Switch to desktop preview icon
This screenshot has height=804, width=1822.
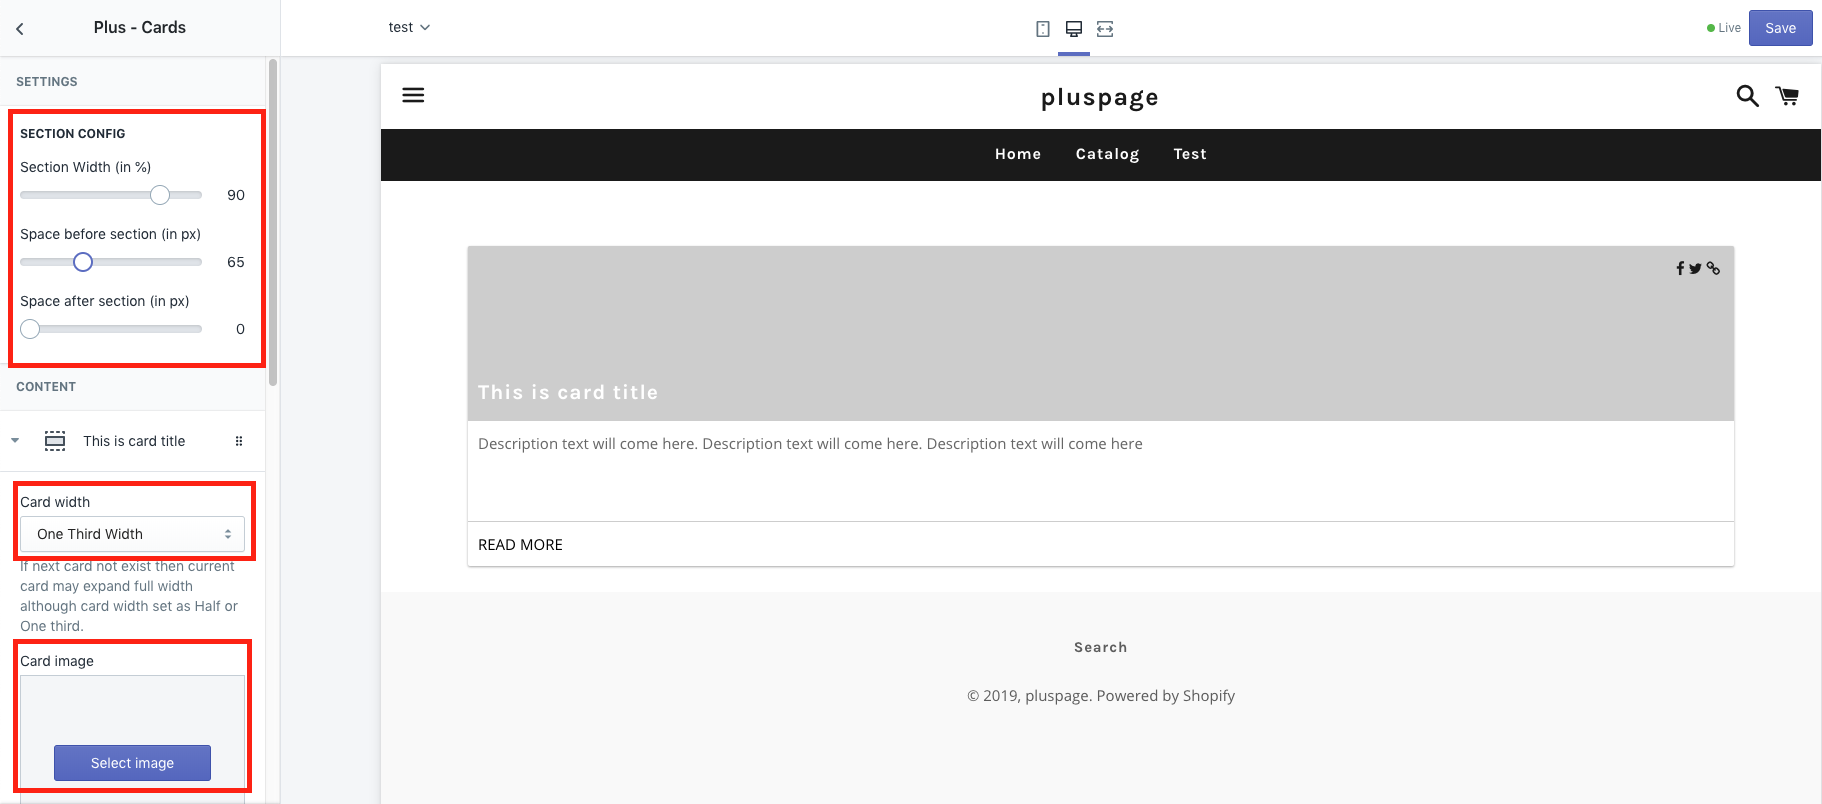click(x=1074, y=29)
